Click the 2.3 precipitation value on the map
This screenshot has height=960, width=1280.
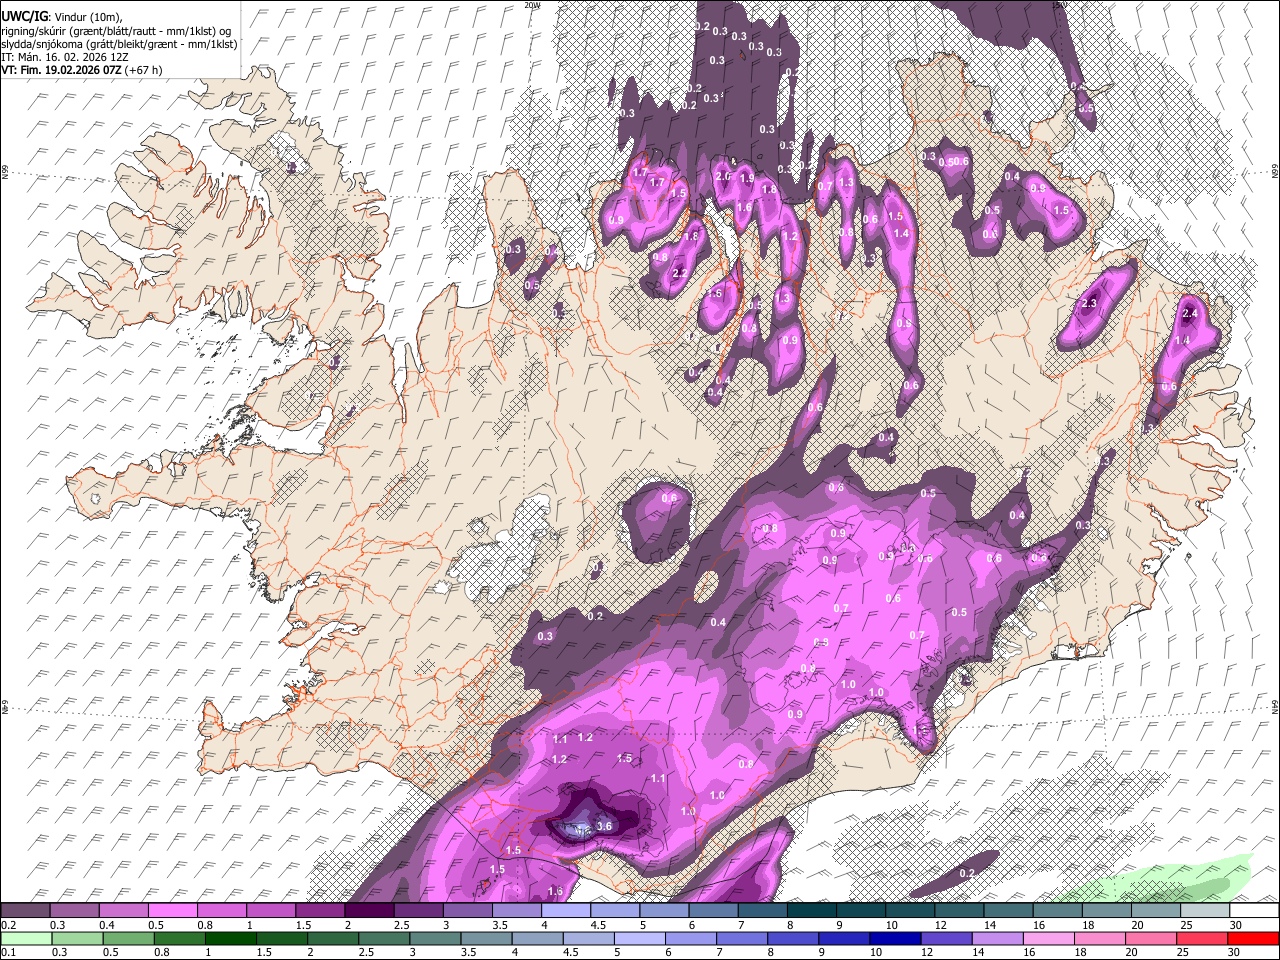point(1089,304)
